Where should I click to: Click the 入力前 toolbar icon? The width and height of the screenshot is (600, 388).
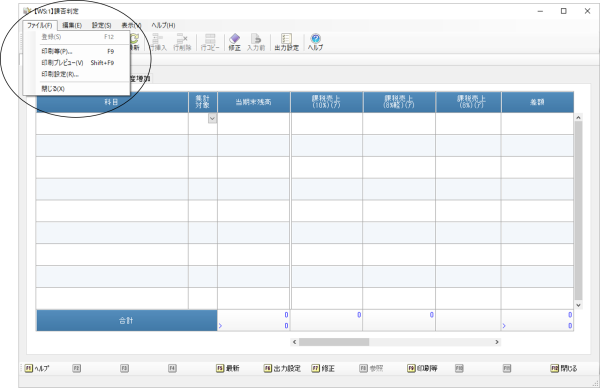point(256,42)
